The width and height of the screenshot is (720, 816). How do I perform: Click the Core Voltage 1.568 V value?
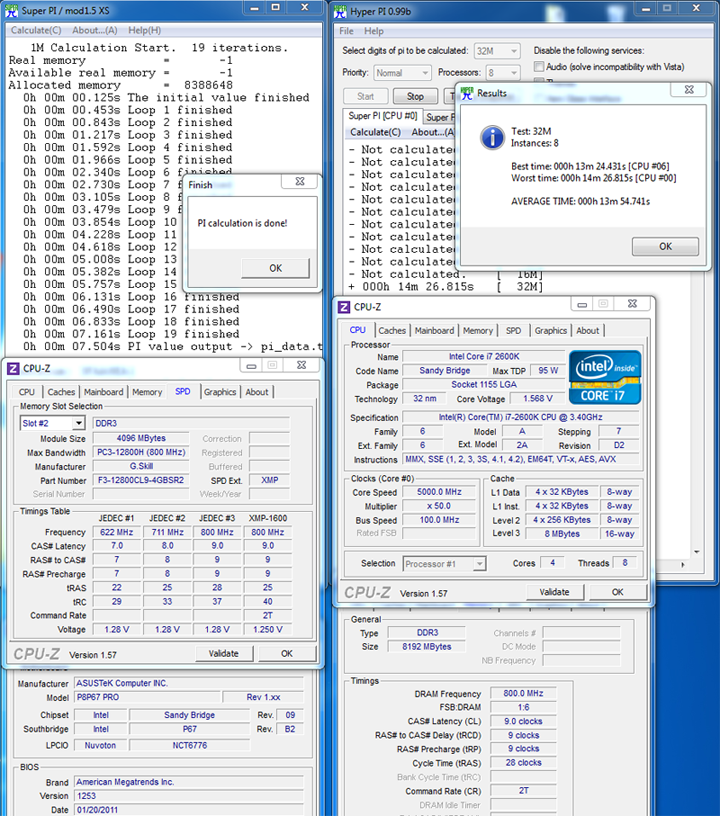[x=537, y=399]
